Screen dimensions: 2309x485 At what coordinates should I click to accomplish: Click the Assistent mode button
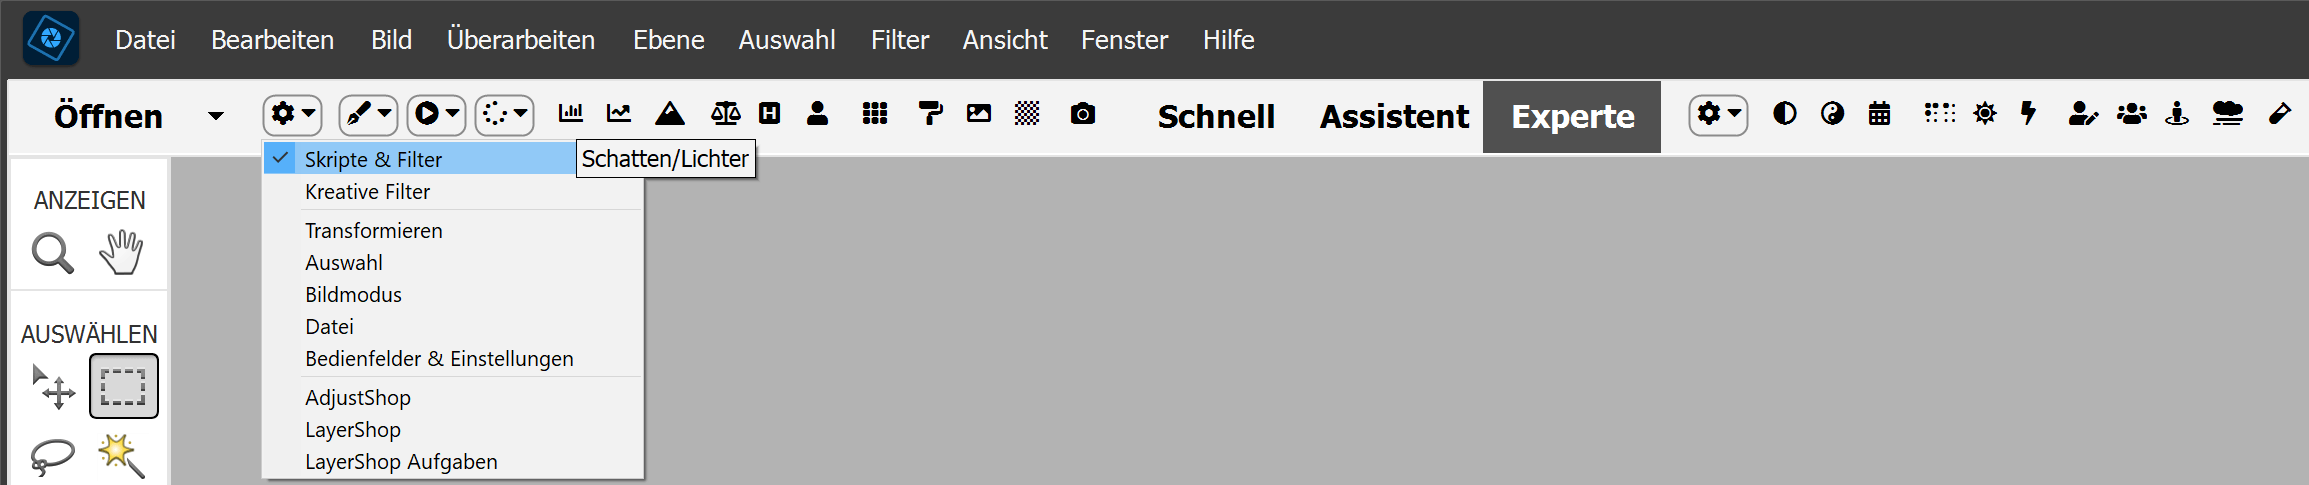[x=1394, y=117]
